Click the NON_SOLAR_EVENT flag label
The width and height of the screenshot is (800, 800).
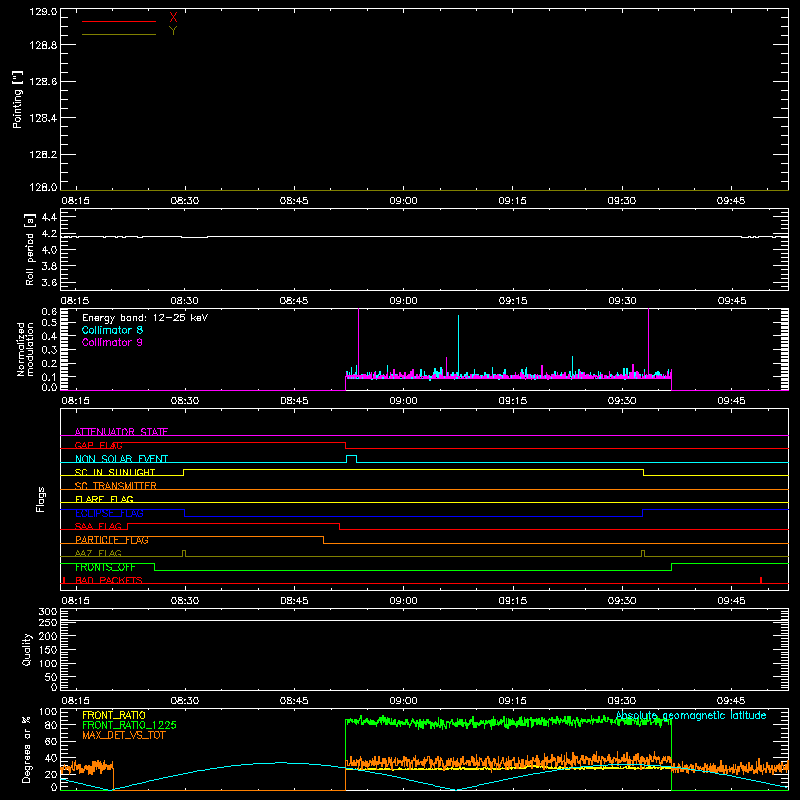click(121, 459)
